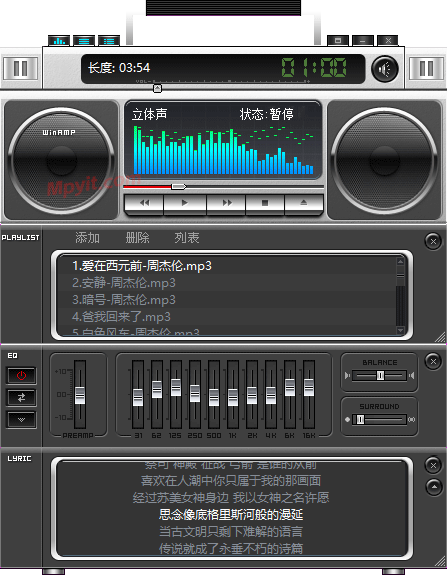This screenshot has height=575, width=447.
Task: Select 4.爸我回来了.mp3 in the playlist
Action: pos(226,316)
